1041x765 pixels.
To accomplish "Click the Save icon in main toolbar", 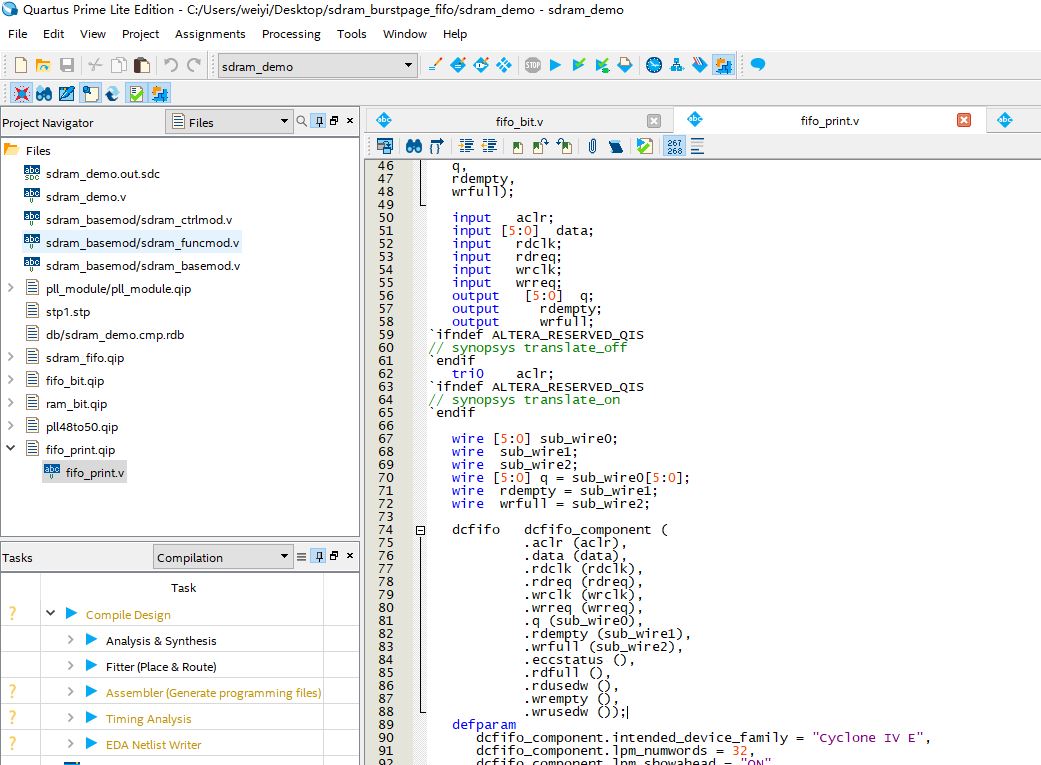I will pyautogui.click(x=67, y=65).
